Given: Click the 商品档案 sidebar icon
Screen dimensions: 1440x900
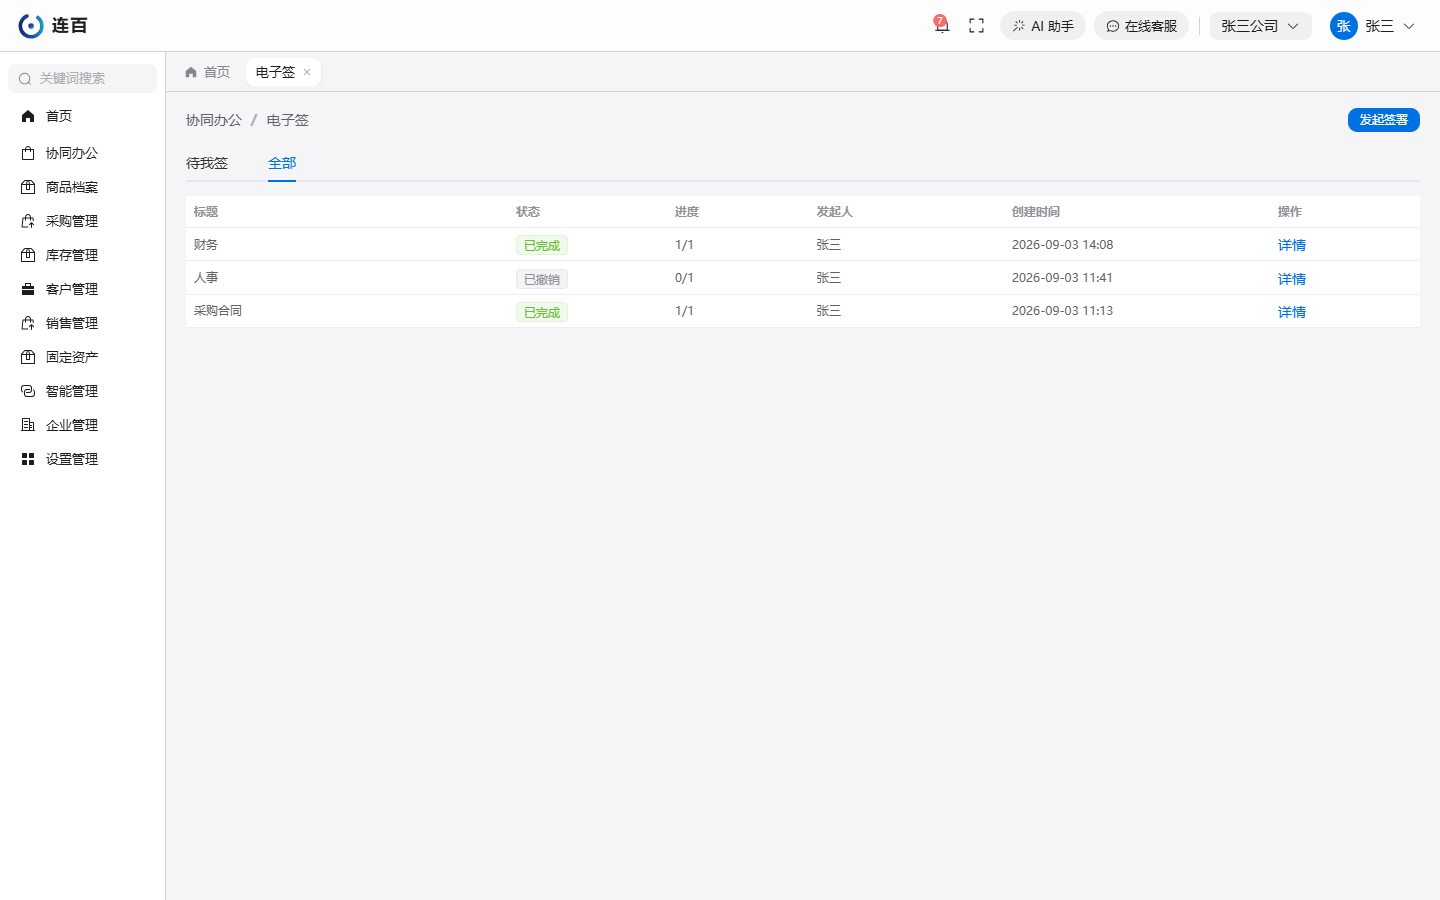Looking at the screenshot, I should 28,188.
